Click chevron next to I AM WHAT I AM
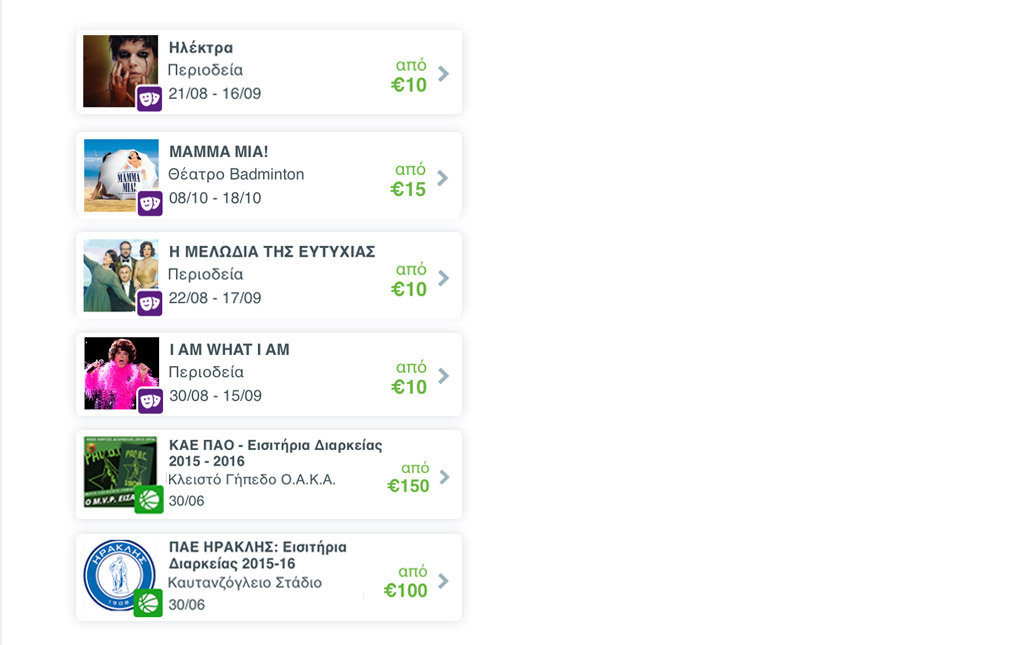Viewport: 1017px width, 645px height. 444,376
